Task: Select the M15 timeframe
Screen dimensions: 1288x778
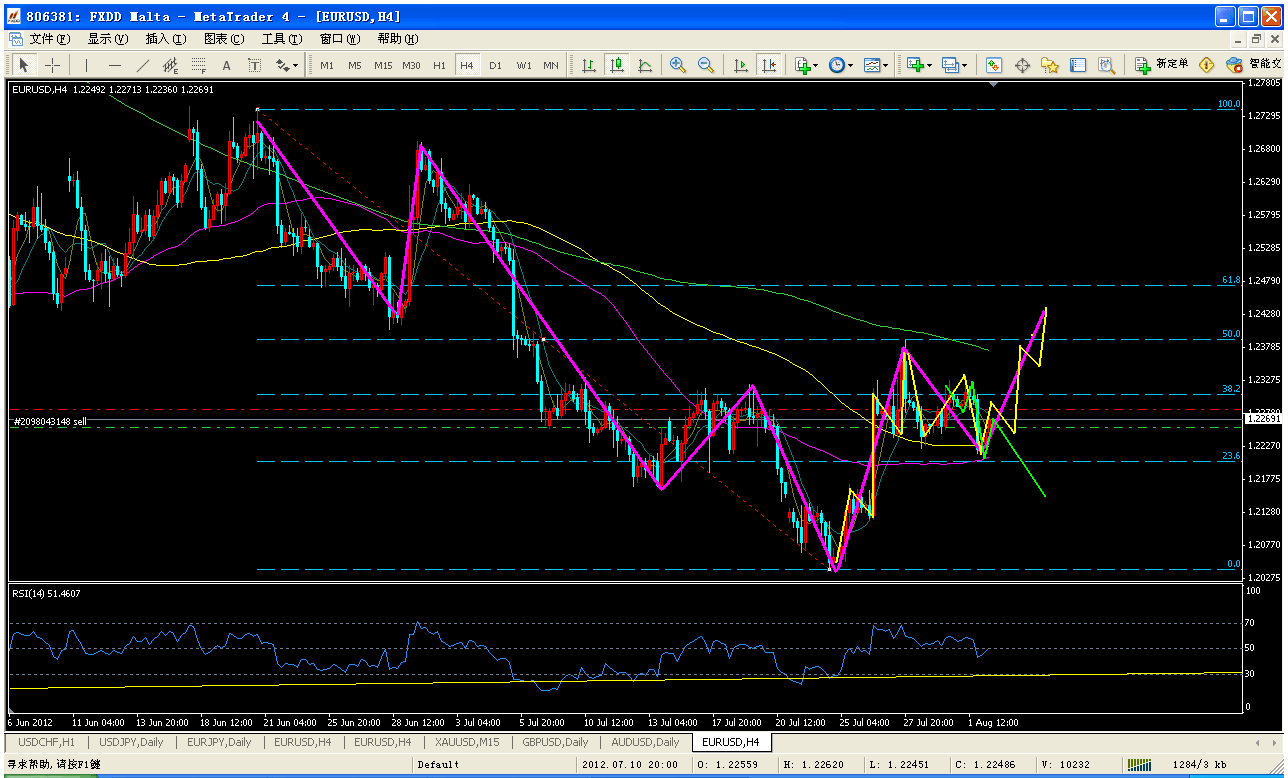Action: (x=383, y=65)
